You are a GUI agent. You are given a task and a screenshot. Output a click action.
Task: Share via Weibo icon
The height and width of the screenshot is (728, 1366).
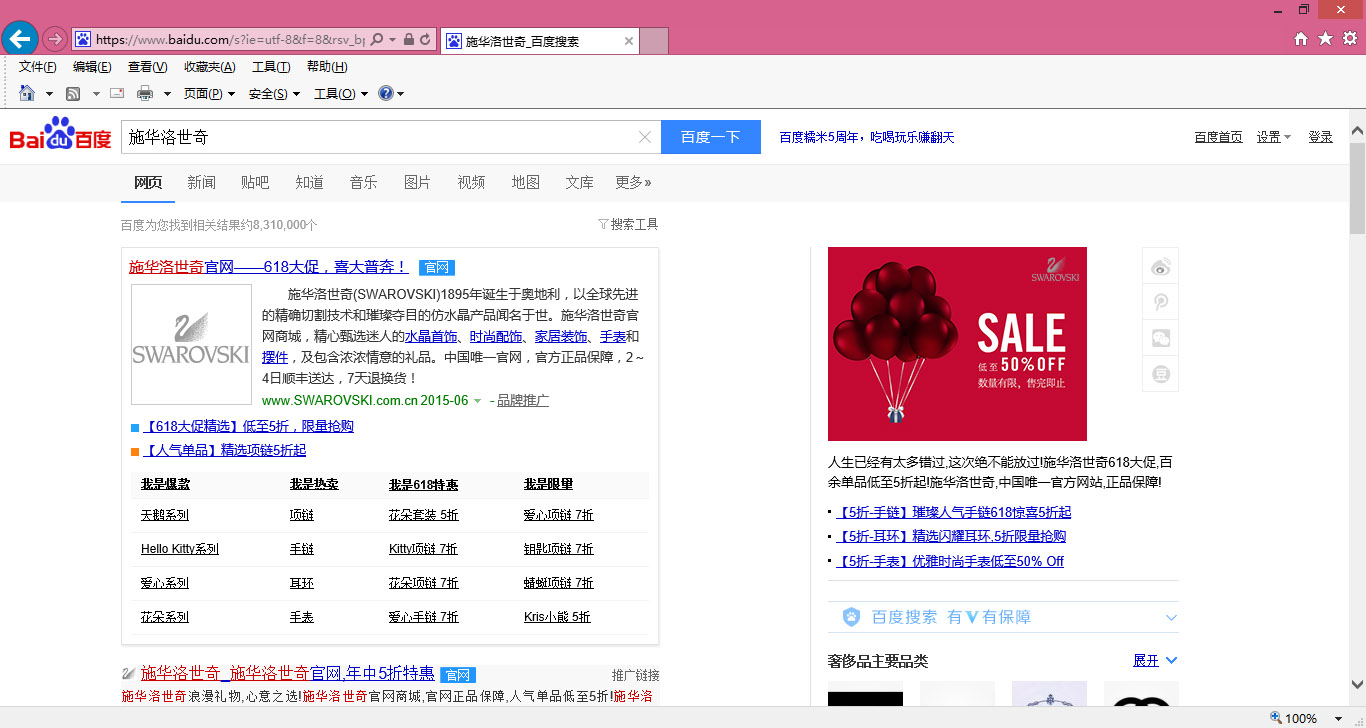[x=1161, y=266]
